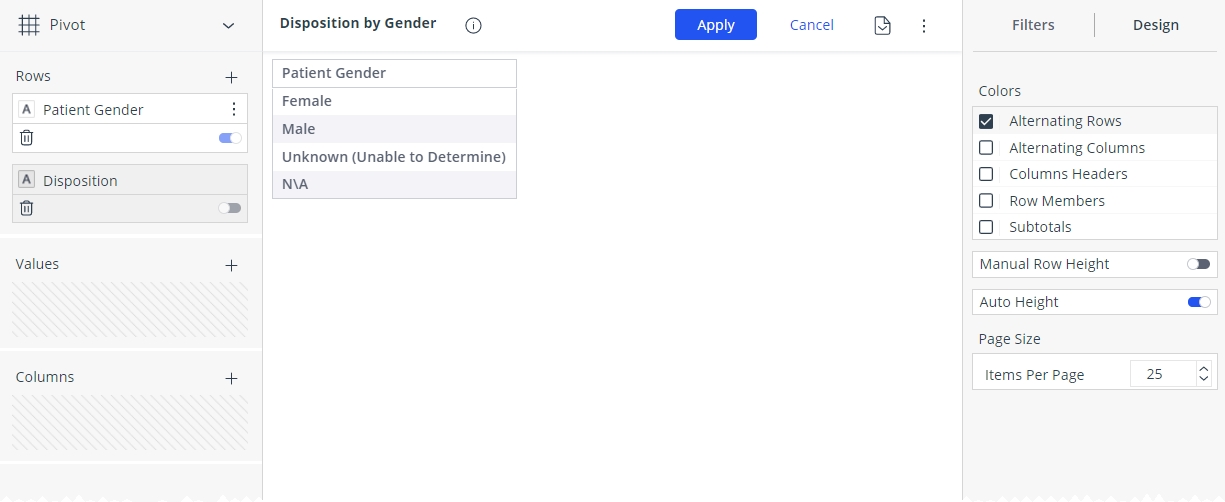Disable the Auto Height toggle
The image size is (1225, 502).
pyautogui.click(x=1198, y=302)
